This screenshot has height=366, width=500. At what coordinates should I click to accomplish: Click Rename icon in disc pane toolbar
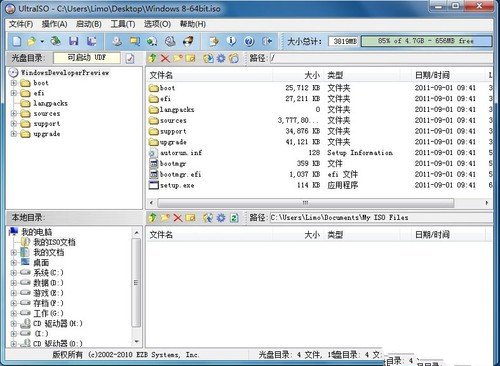coord(190,58)
